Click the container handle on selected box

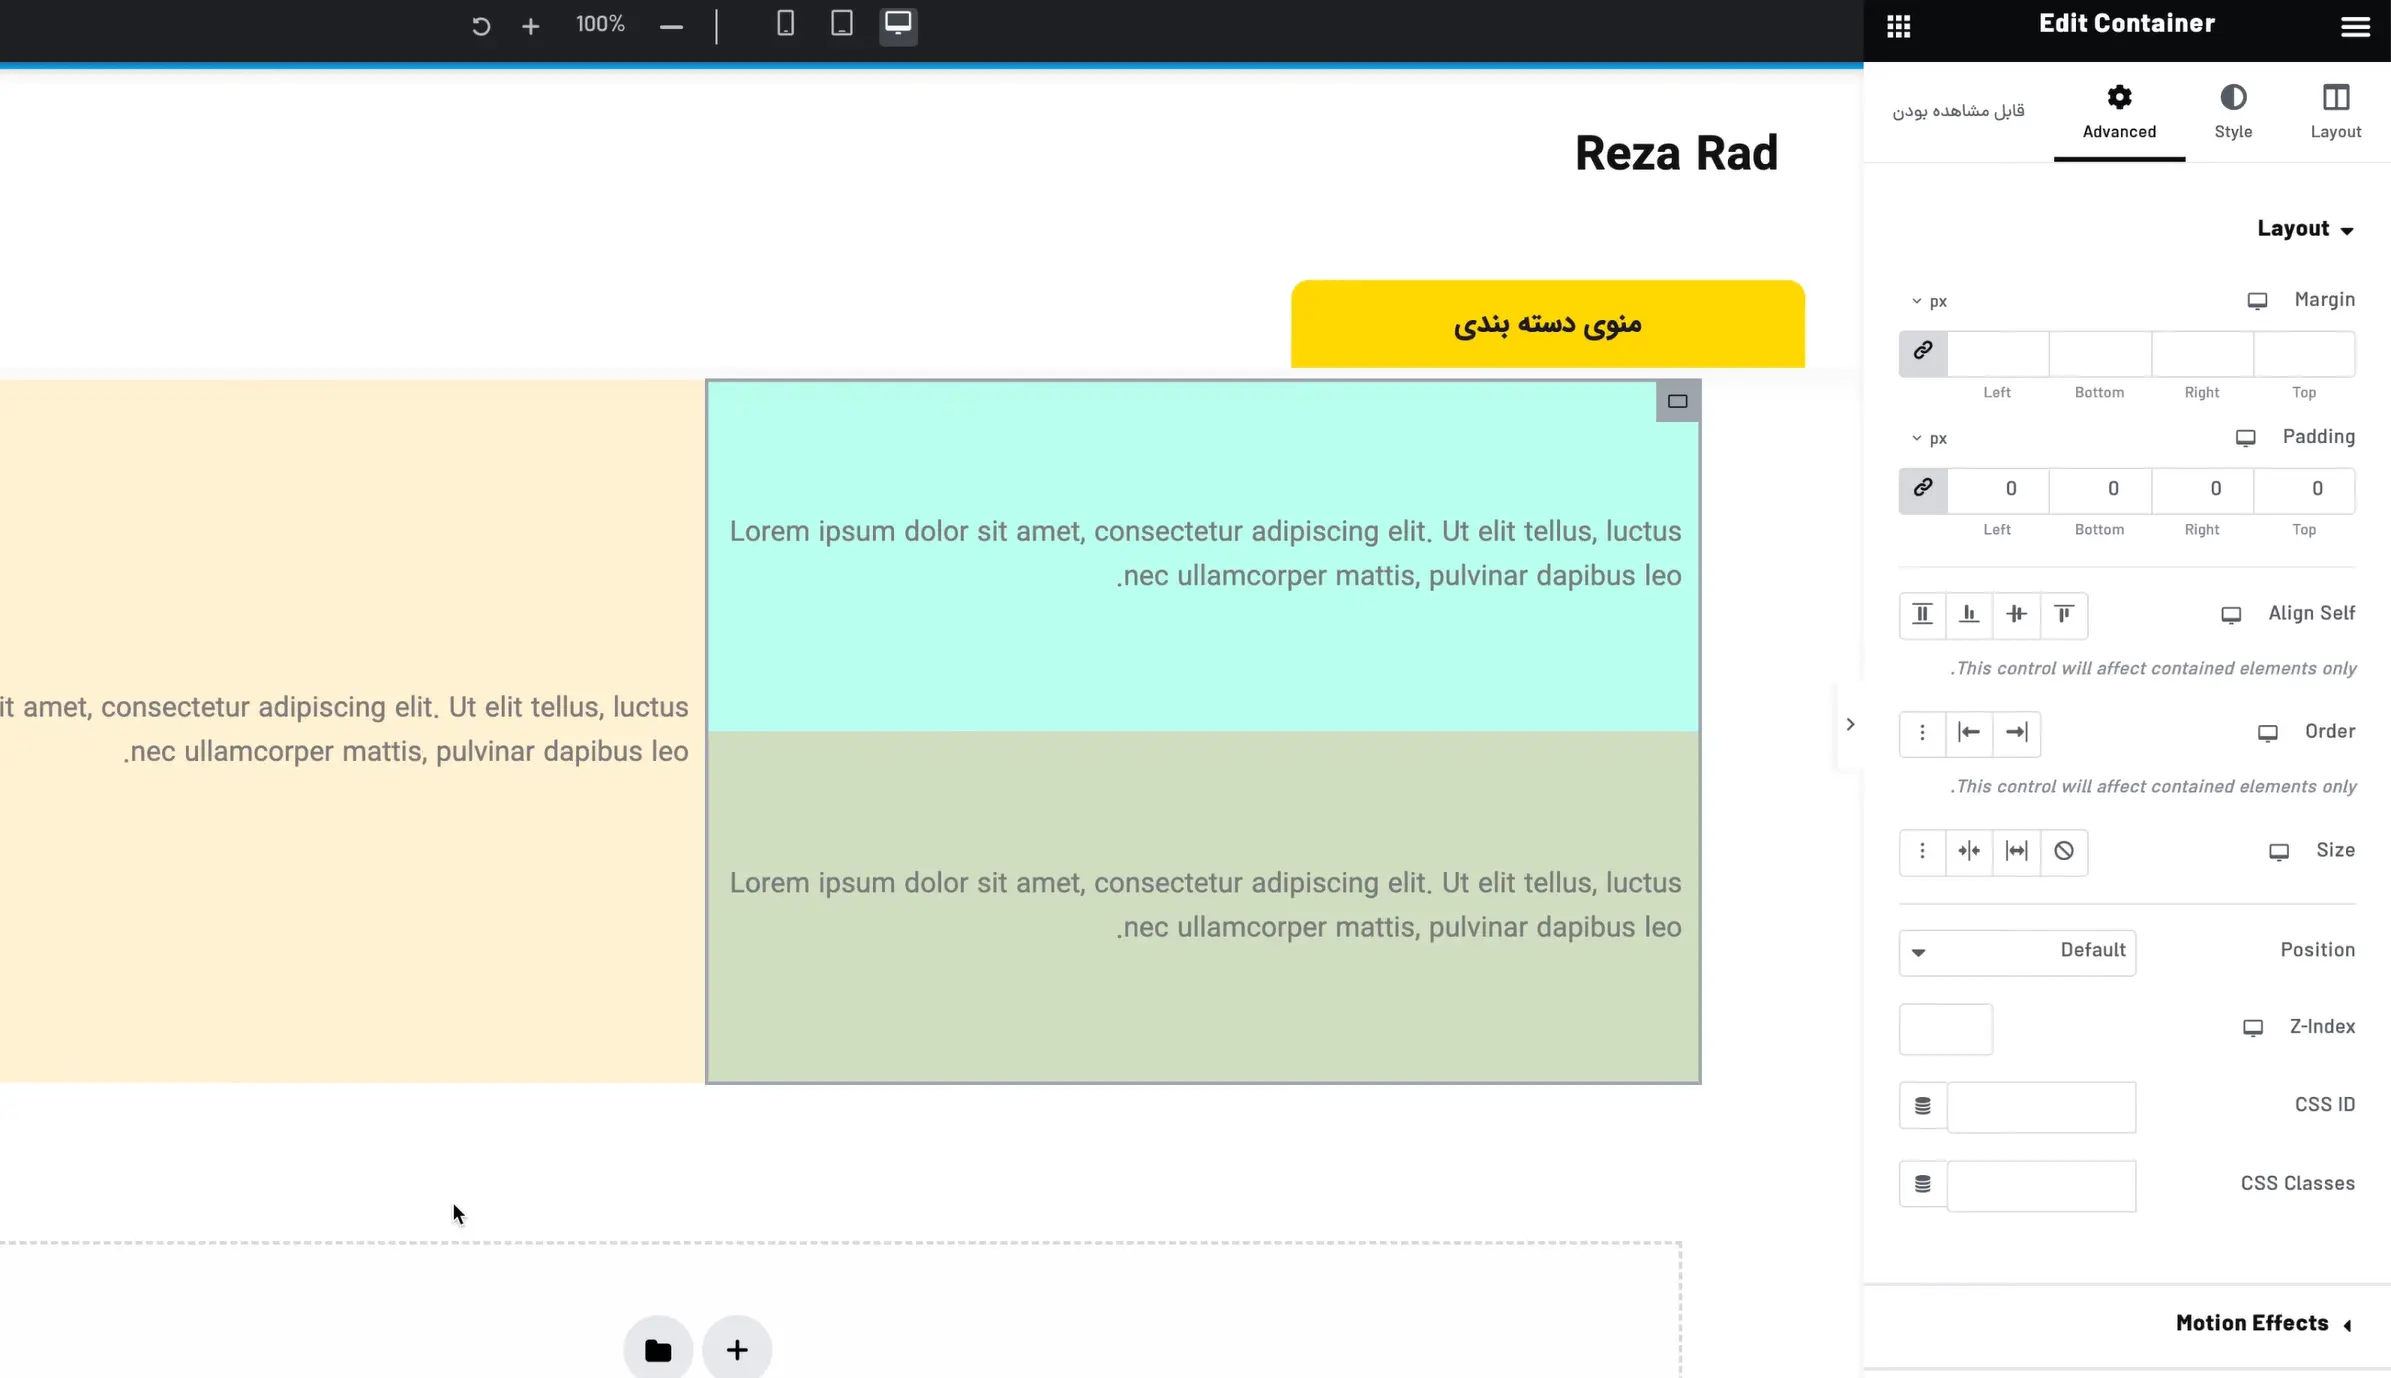pos(1677,401)
